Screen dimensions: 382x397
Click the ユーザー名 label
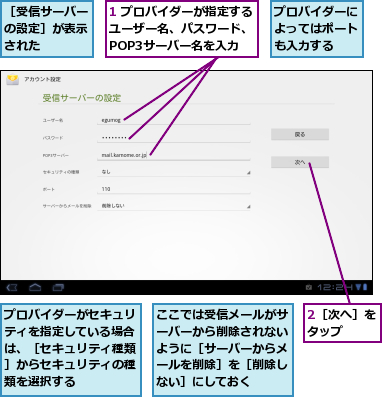point(53,120)
